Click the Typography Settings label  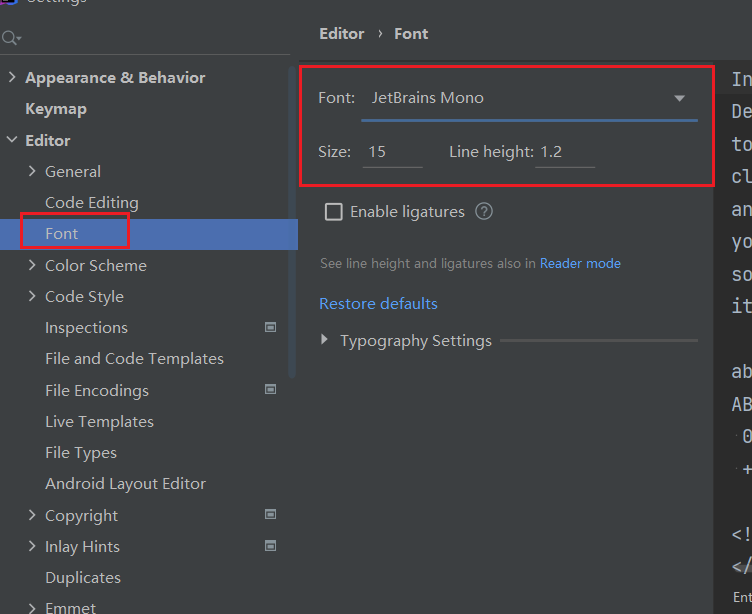[x=416, y=341]
